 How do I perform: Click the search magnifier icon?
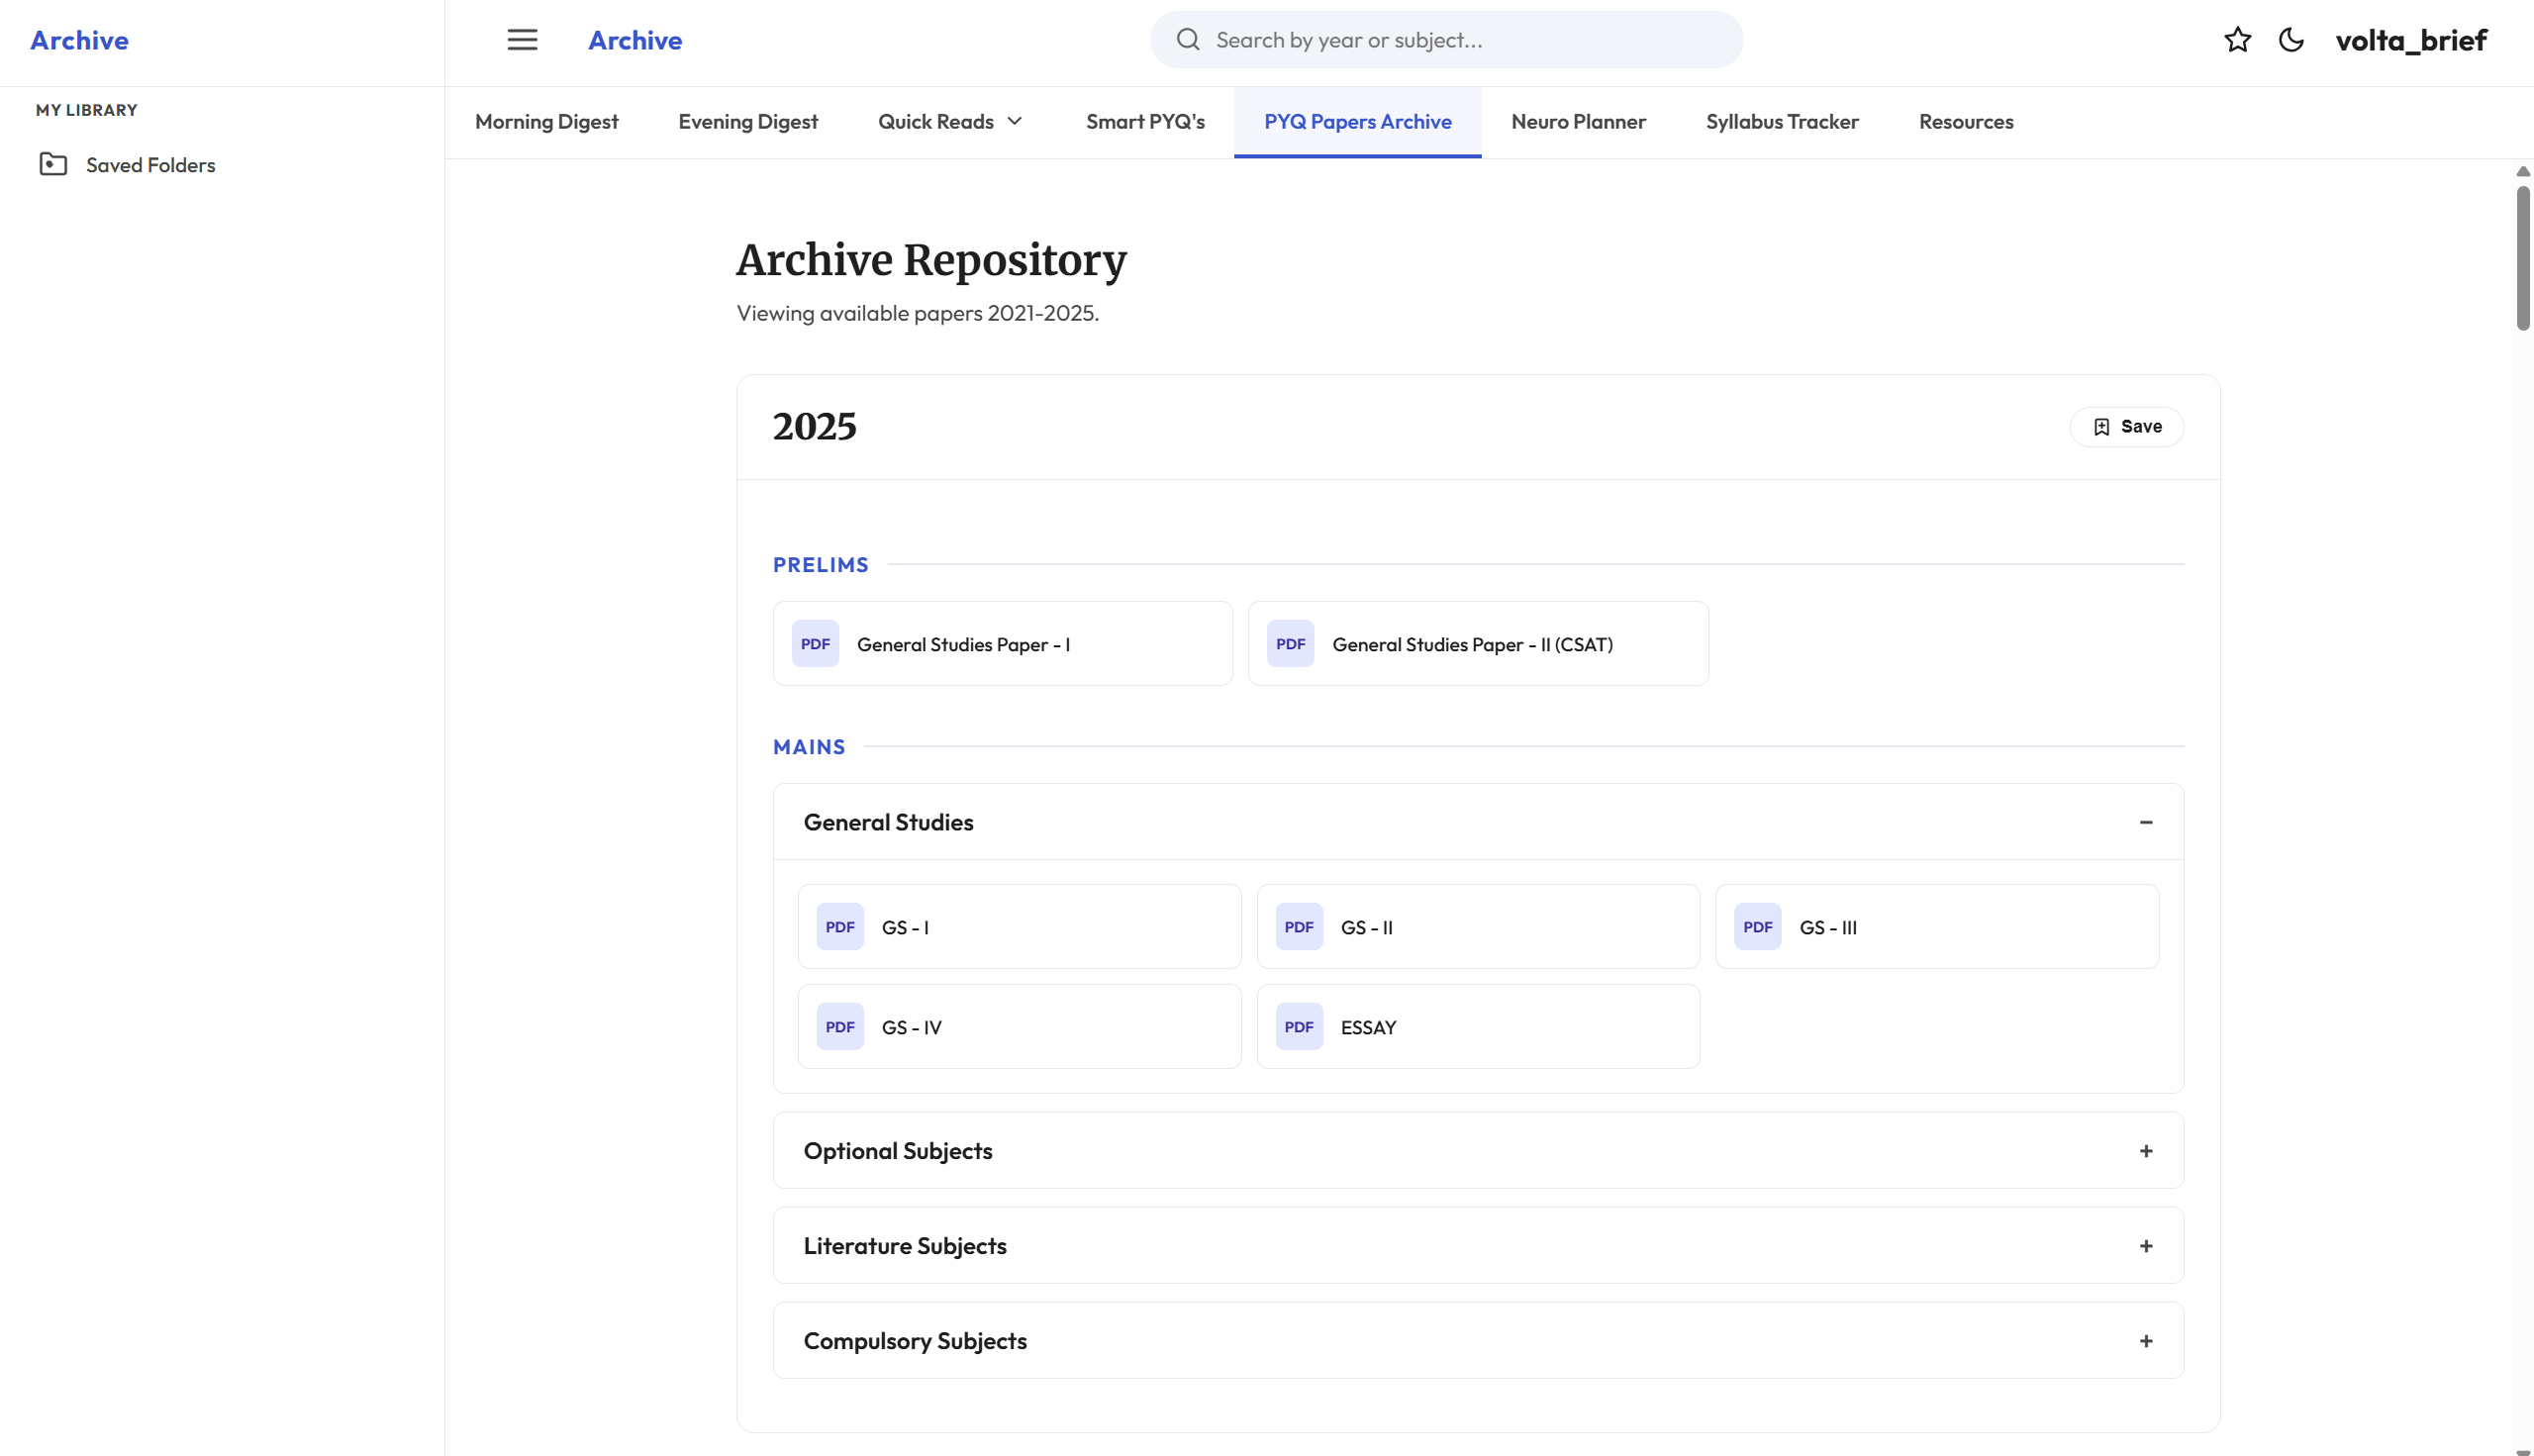(x=1188, y=39)
